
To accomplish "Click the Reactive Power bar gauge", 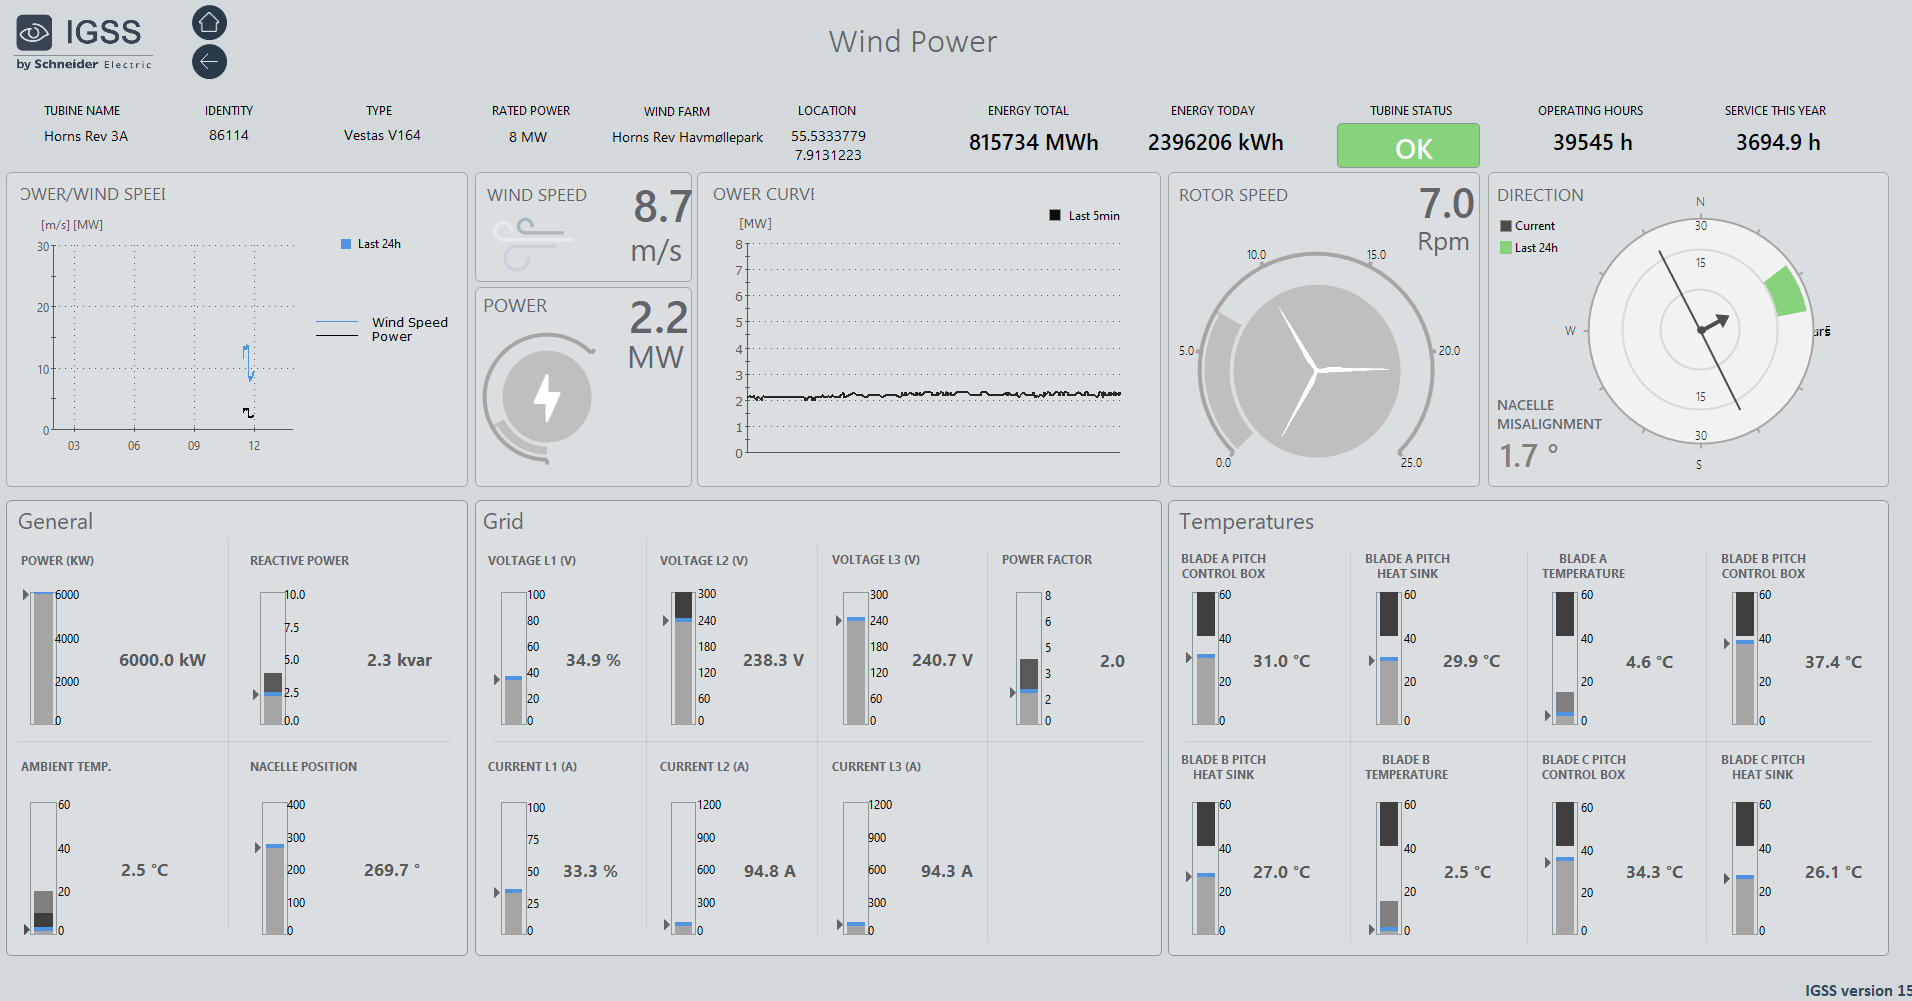I will [x=272, y=658].
